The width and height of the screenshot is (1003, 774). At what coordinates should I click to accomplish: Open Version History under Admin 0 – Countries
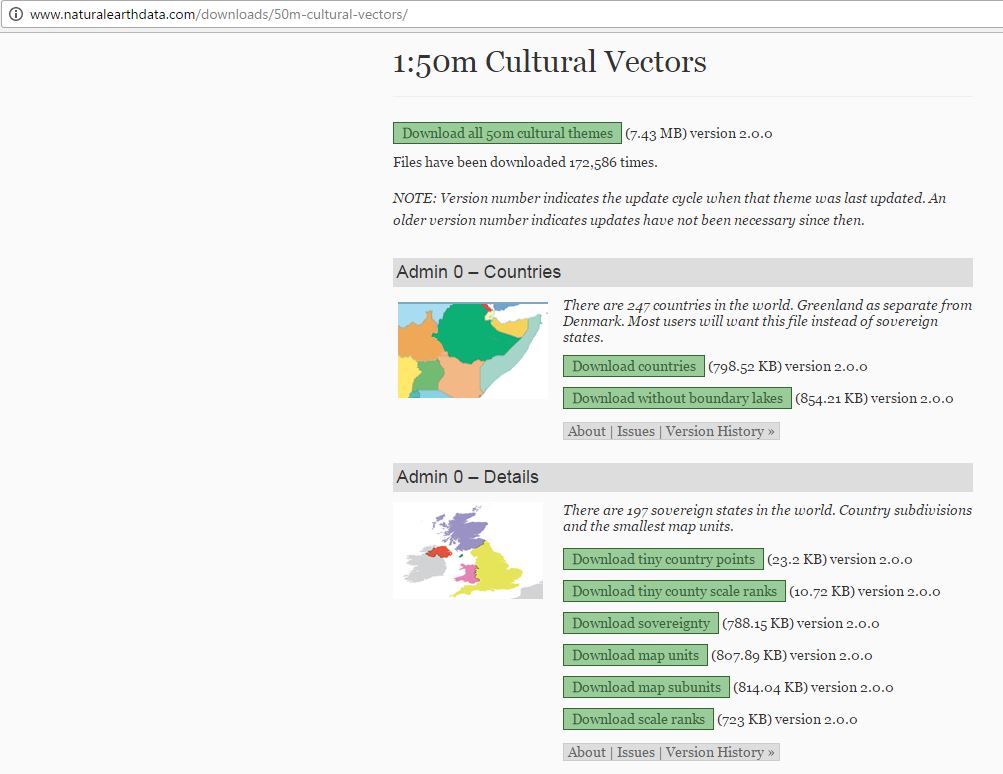720,432
